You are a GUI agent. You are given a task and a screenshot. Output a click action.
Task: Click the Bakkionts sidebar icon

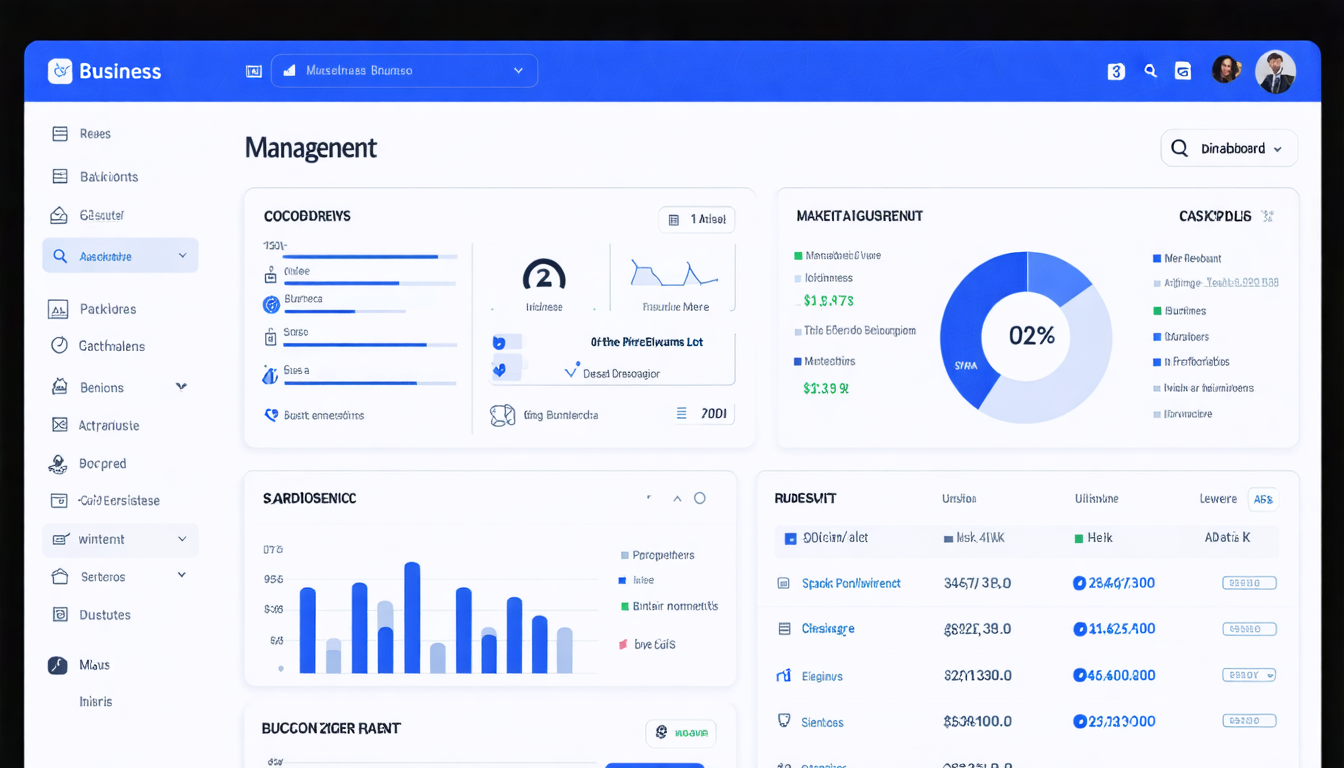60,176
